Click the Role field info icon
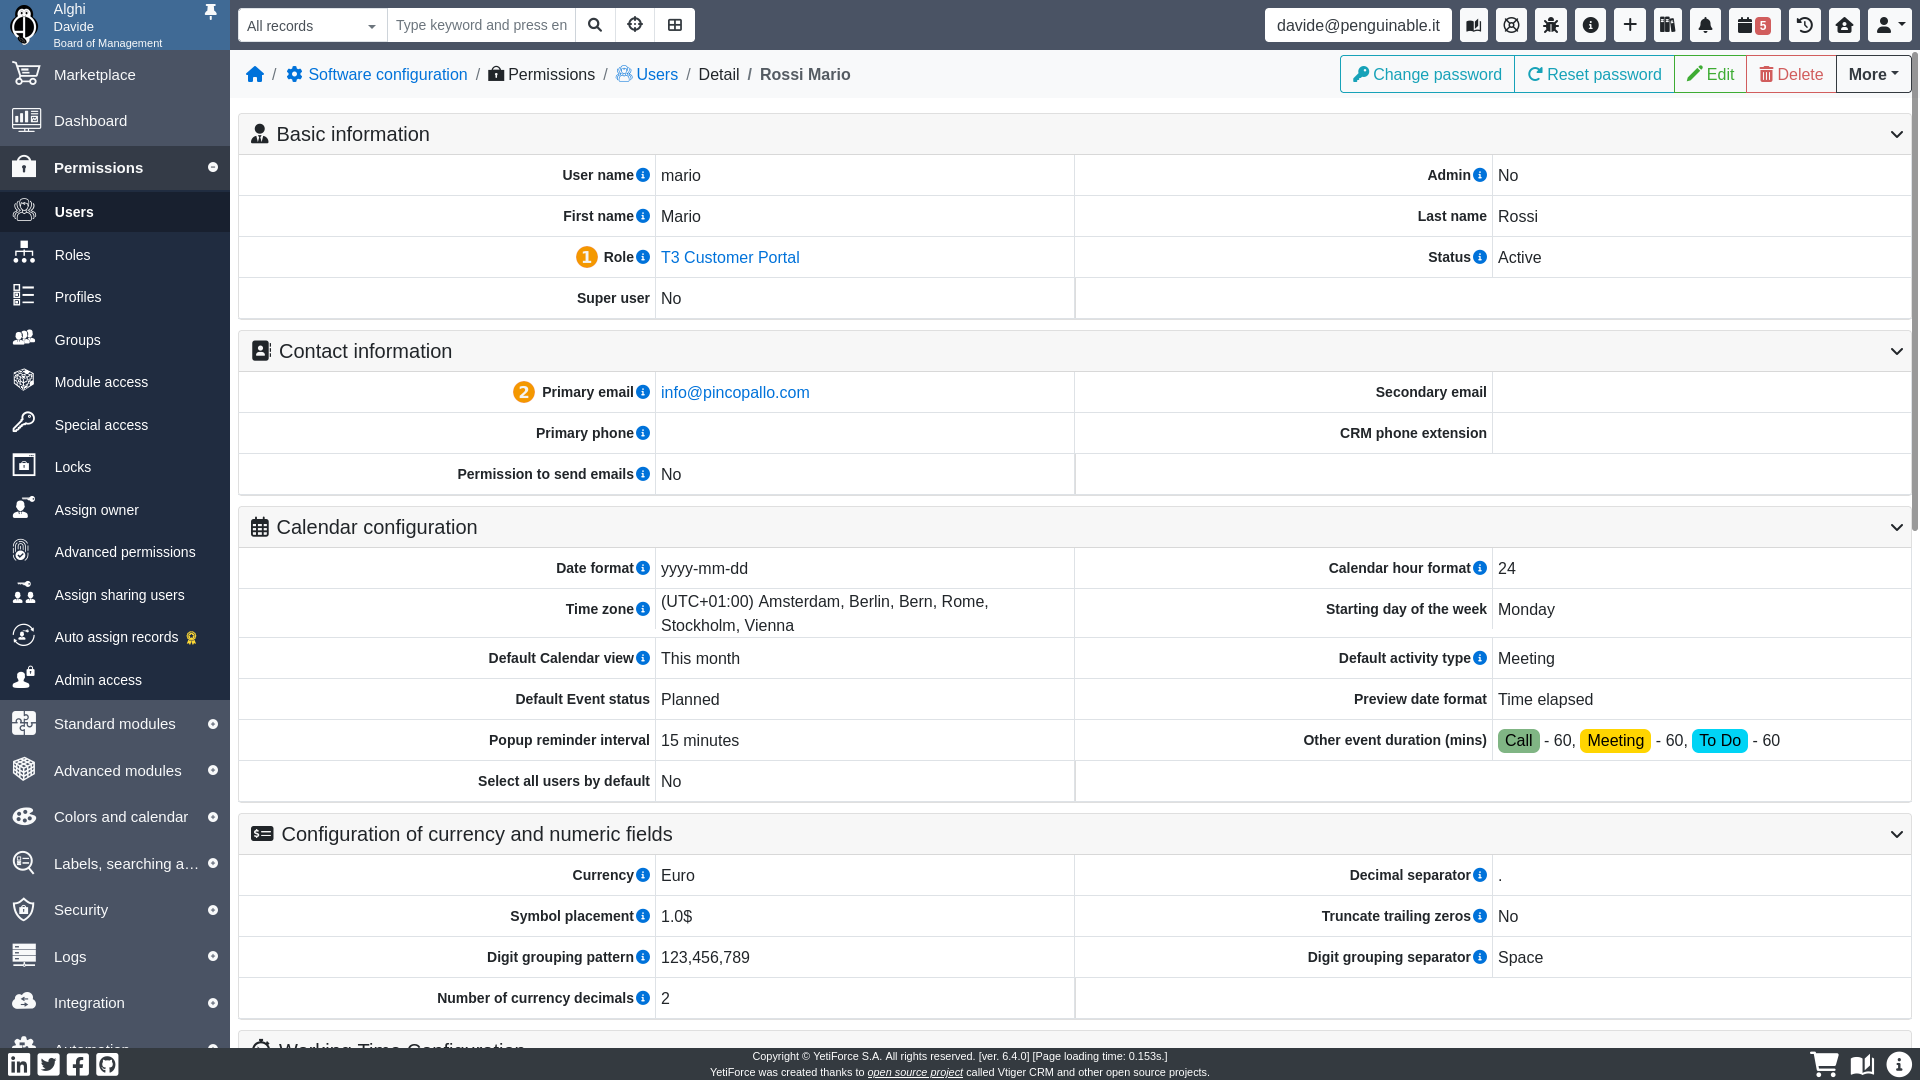Image resolution: width=1920 pixels, height=1080 pixels. (643, 257)
